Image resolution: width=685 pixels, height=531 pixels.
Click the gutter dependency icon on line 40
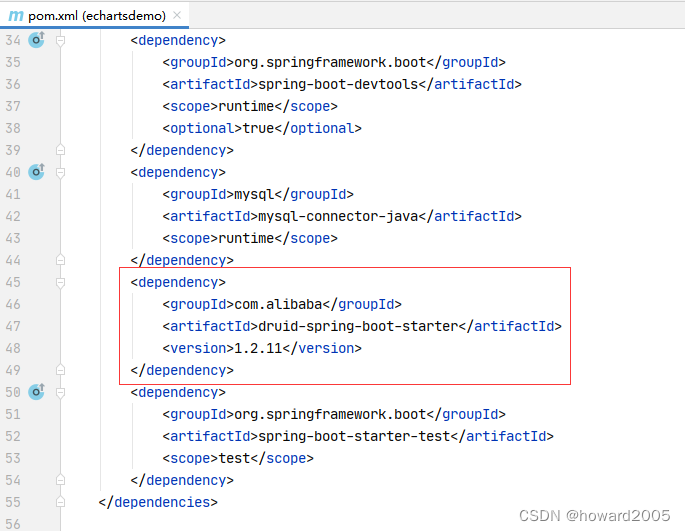click(x=37, y=172)
